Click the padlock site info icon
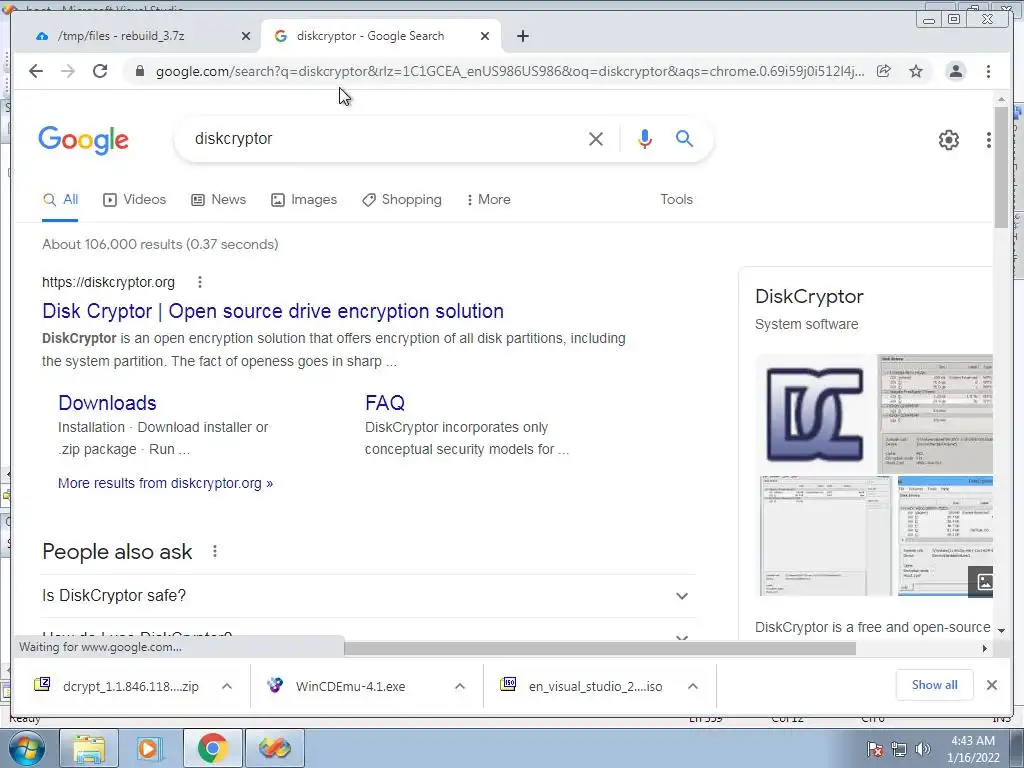 pyautogui.click(x=139, y=71)
